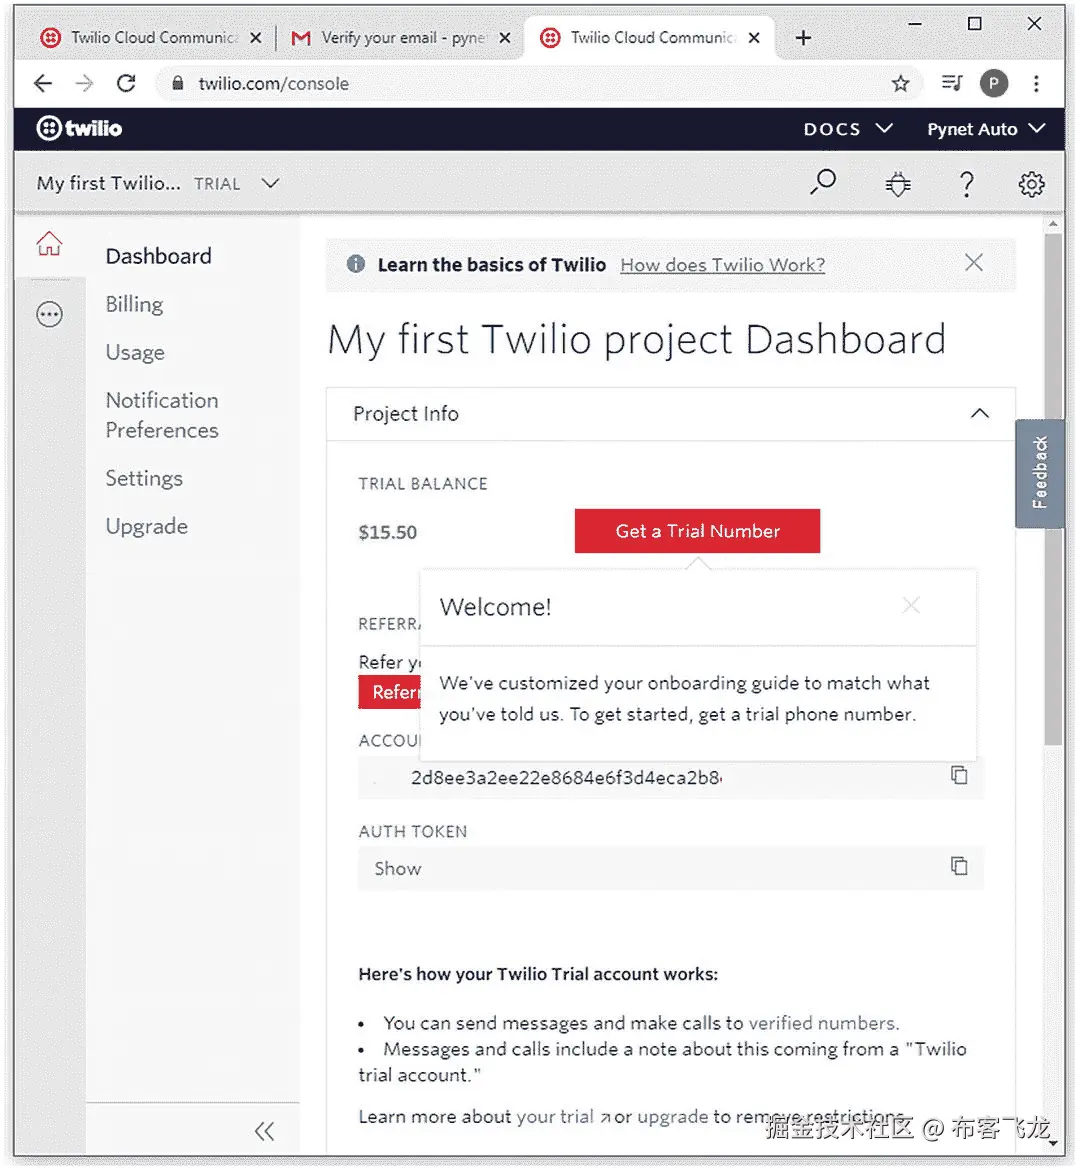Go back in browser history
1080x1171 pixels.
click(43, 83)
